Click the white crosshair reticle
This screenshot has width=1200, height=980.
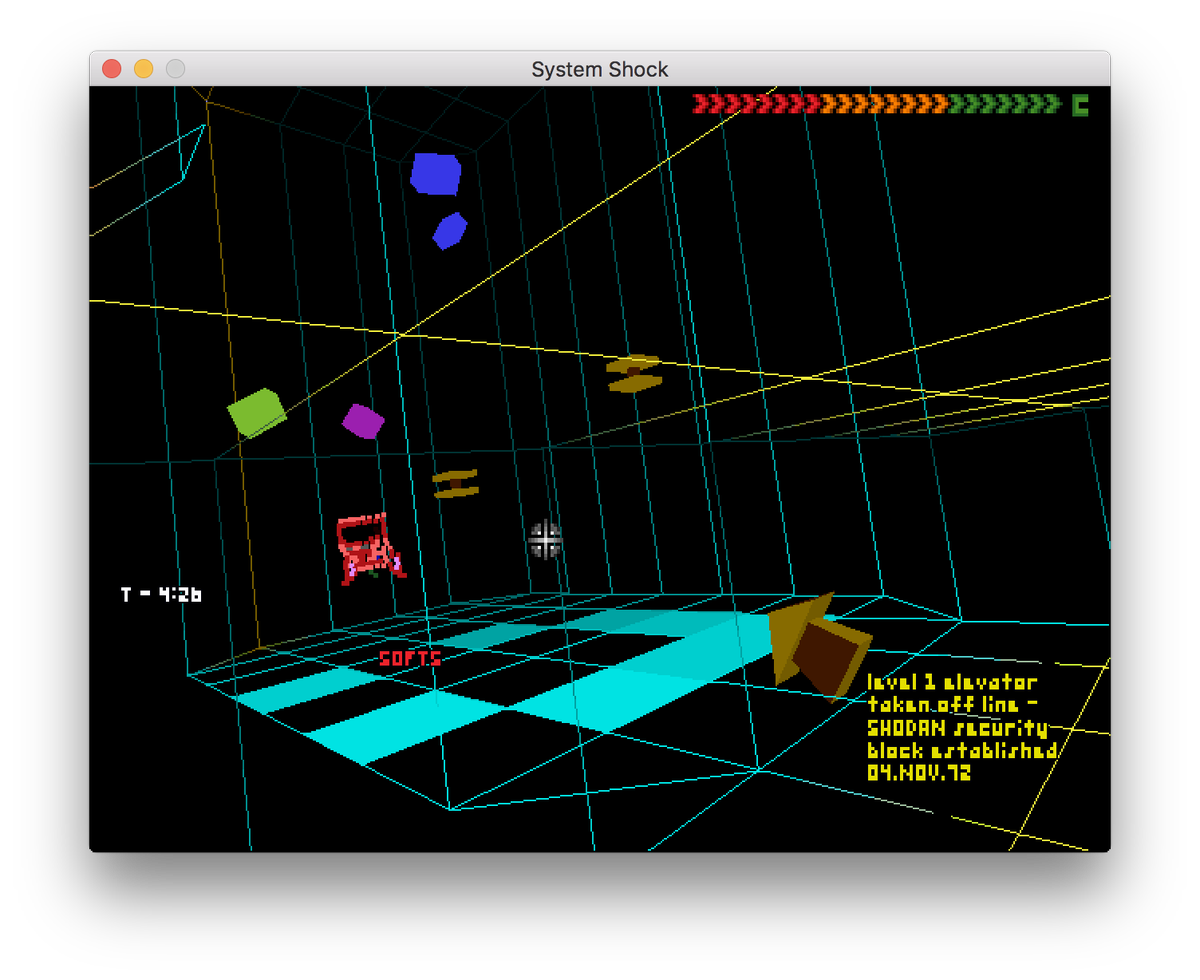point(545,540)
